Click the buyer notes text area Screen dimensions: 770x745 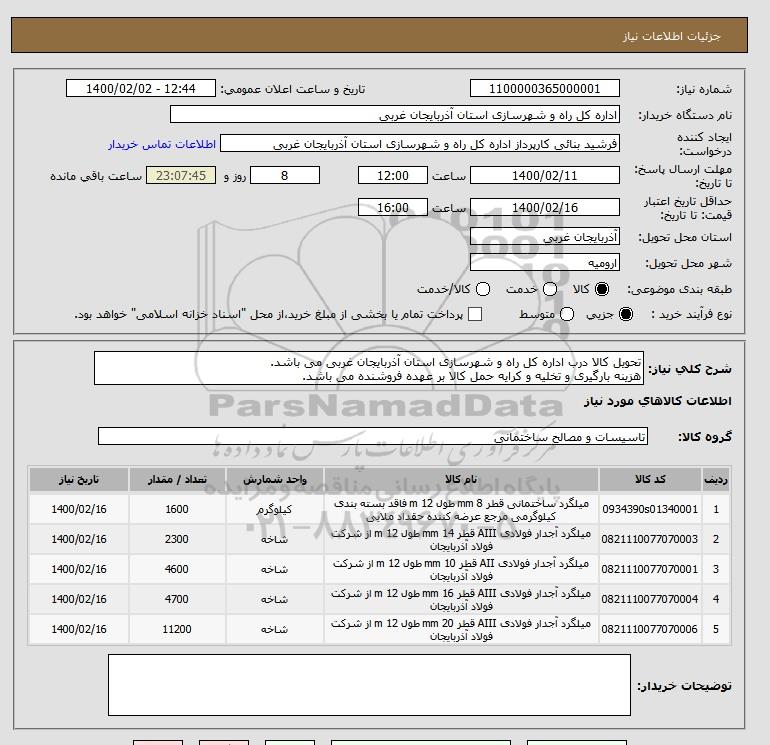click(x=369, y=685)
